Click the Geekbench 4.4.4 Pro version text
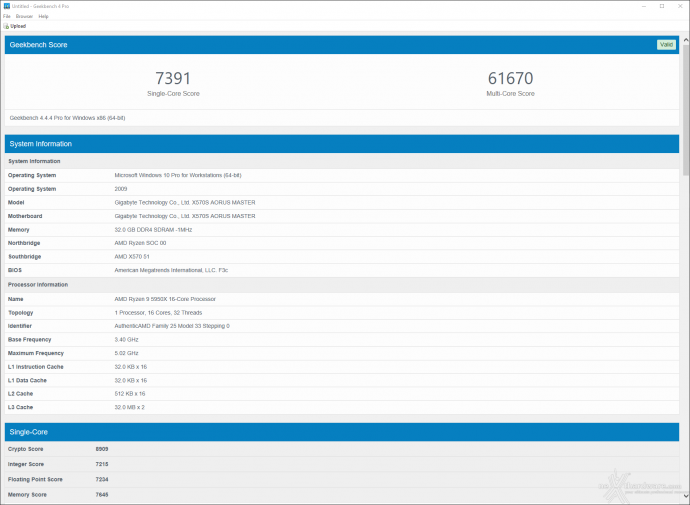The width and height of the screenshot is (690, 505). coord(67,118)
